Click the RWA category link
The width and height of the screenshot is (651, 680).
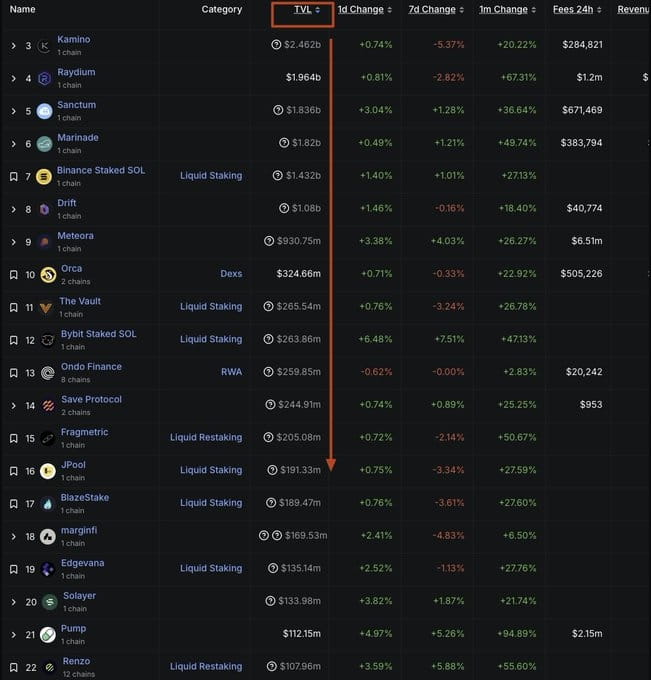(231, 372)
